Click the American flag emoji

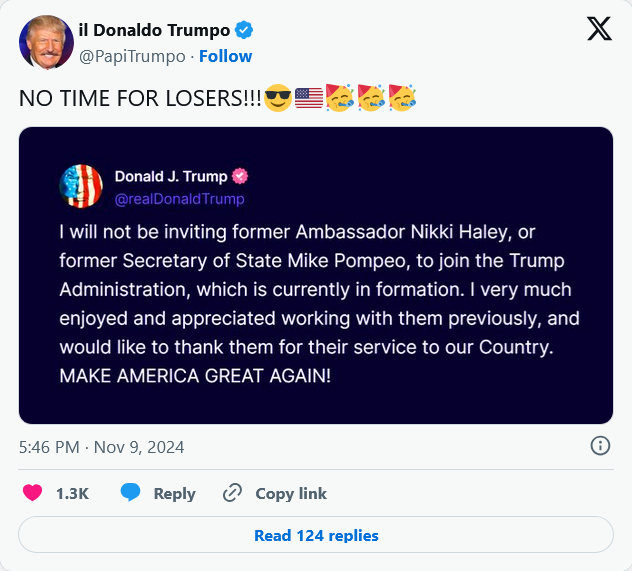coord(308,99)
